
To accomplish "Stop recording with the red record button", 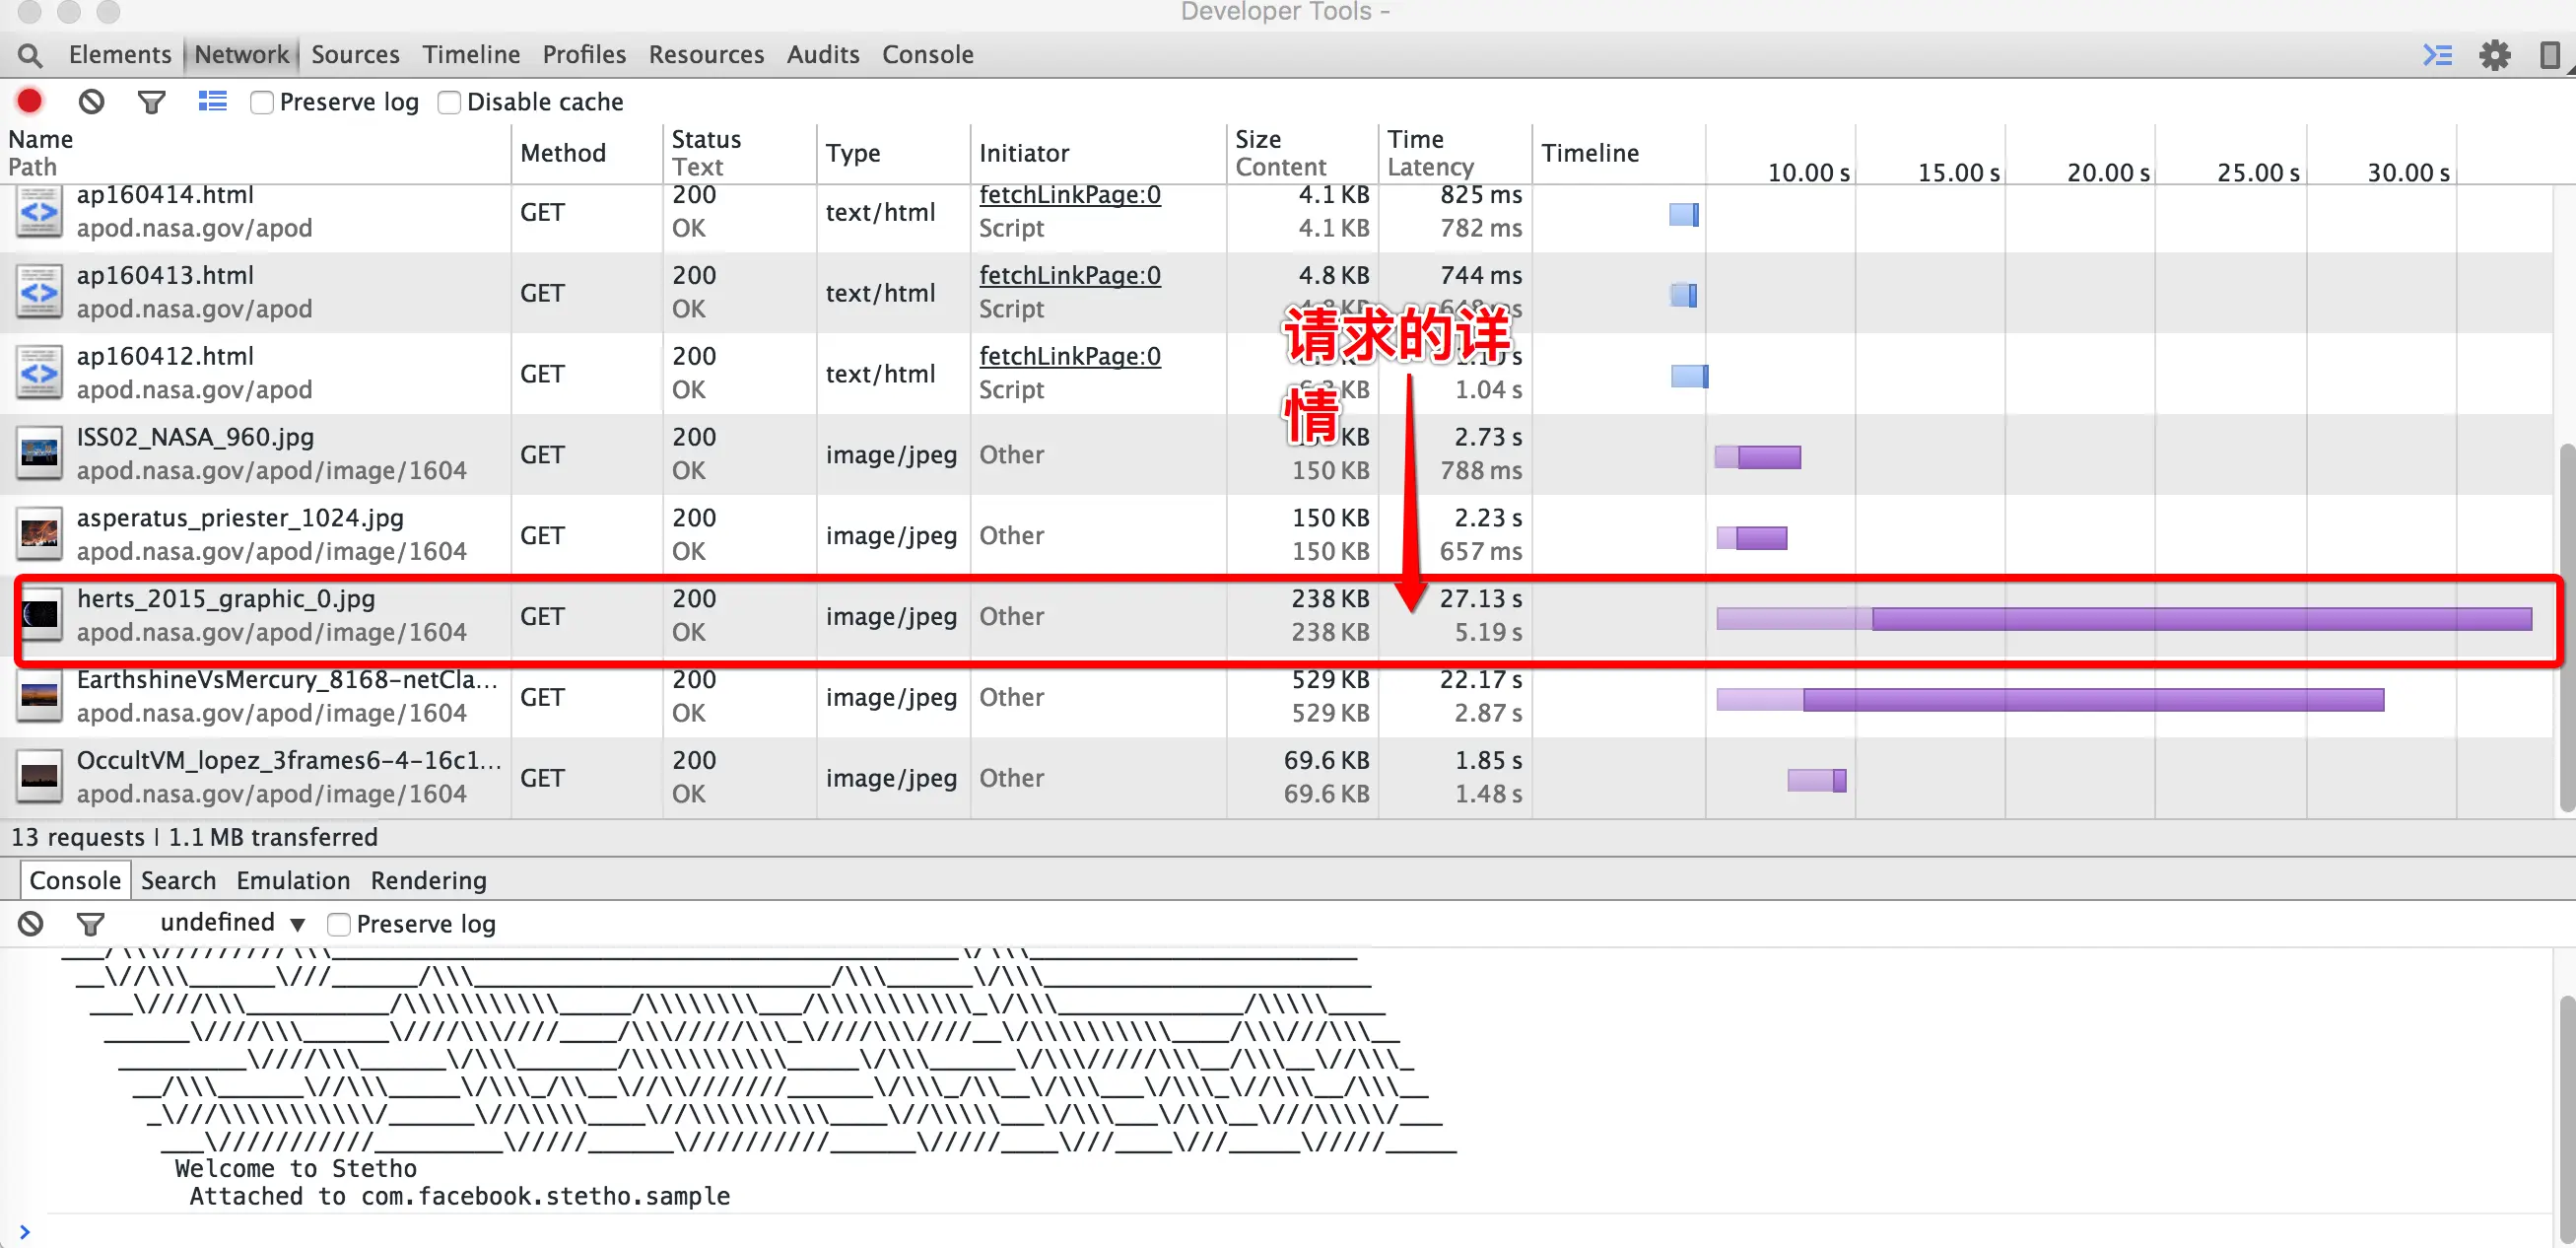I will [30, 101].
